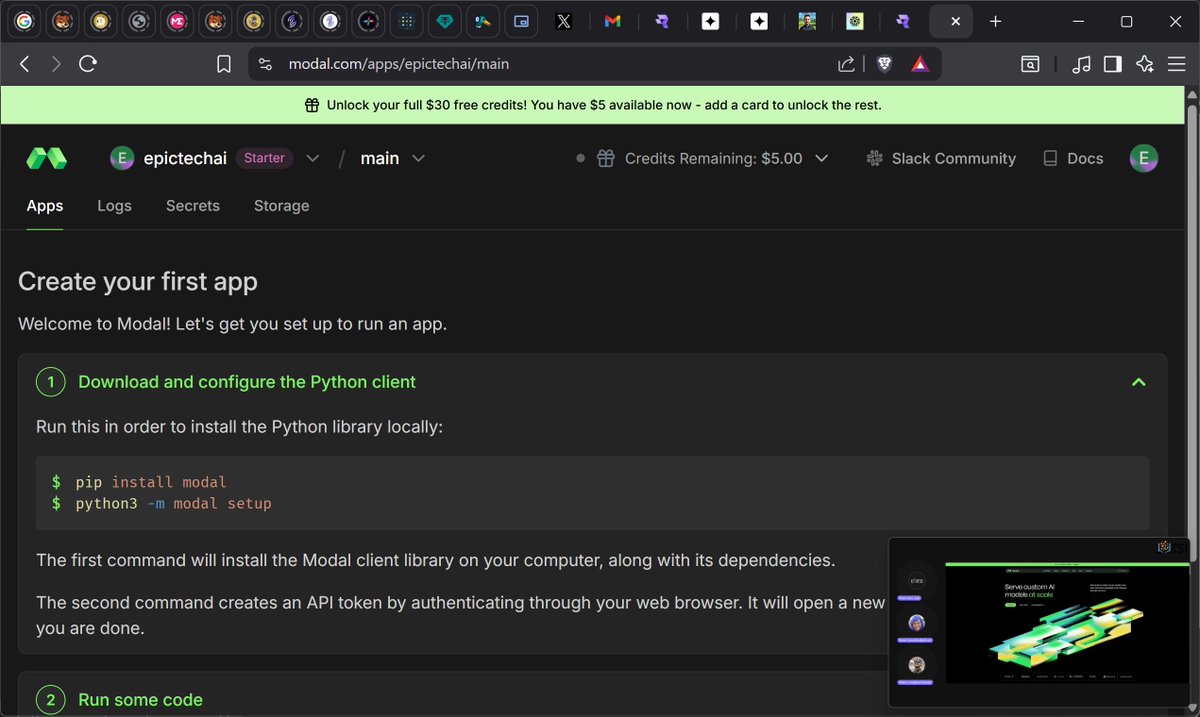The width and height of the screenshot is (1200, 717).
Task: Click the epictechai workspace avatar E
Action: pyautogui.click(x=122, y=158)
